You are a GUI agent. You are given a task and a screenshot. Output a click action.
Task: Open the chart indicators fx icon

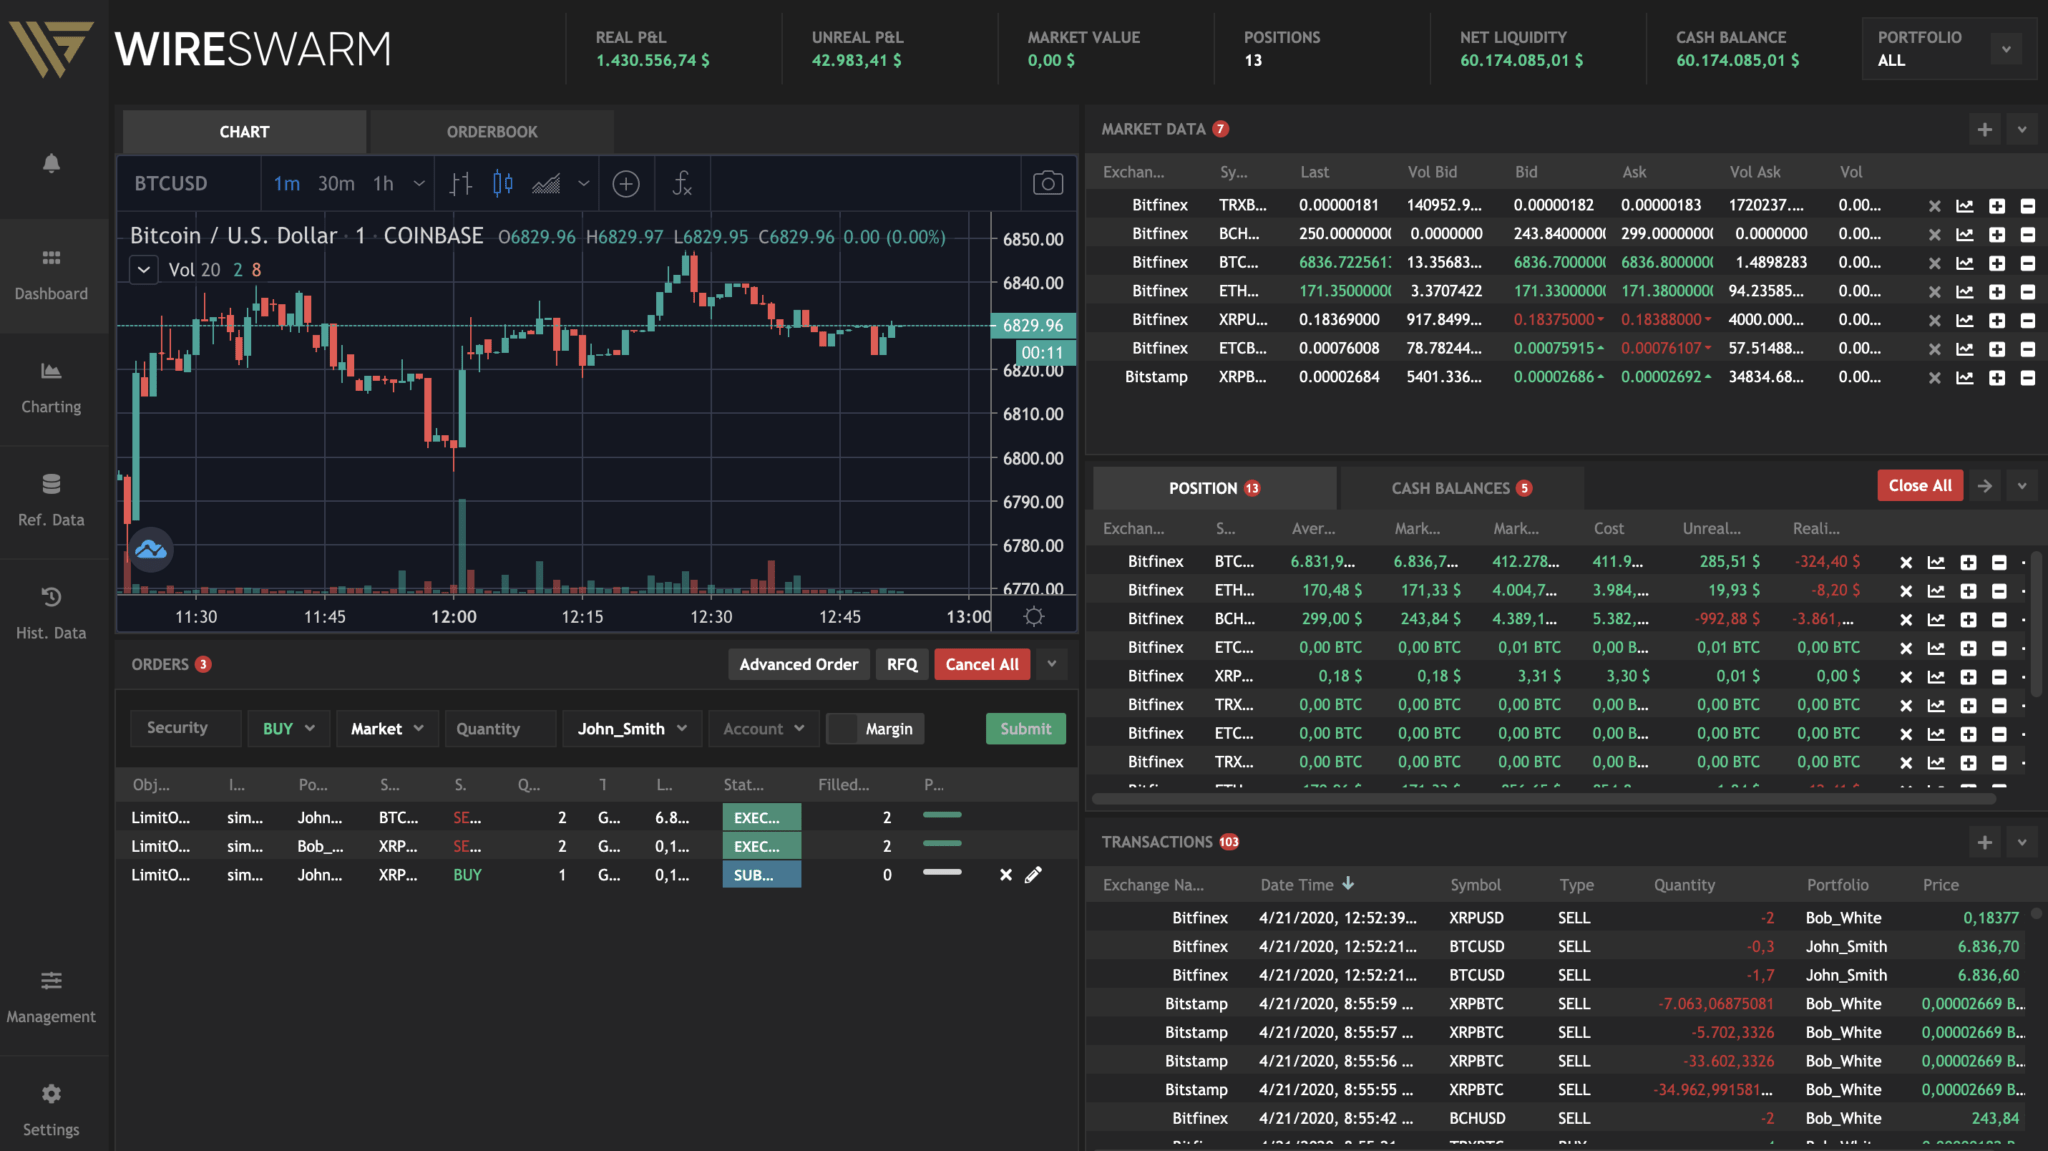click(682, 183)
